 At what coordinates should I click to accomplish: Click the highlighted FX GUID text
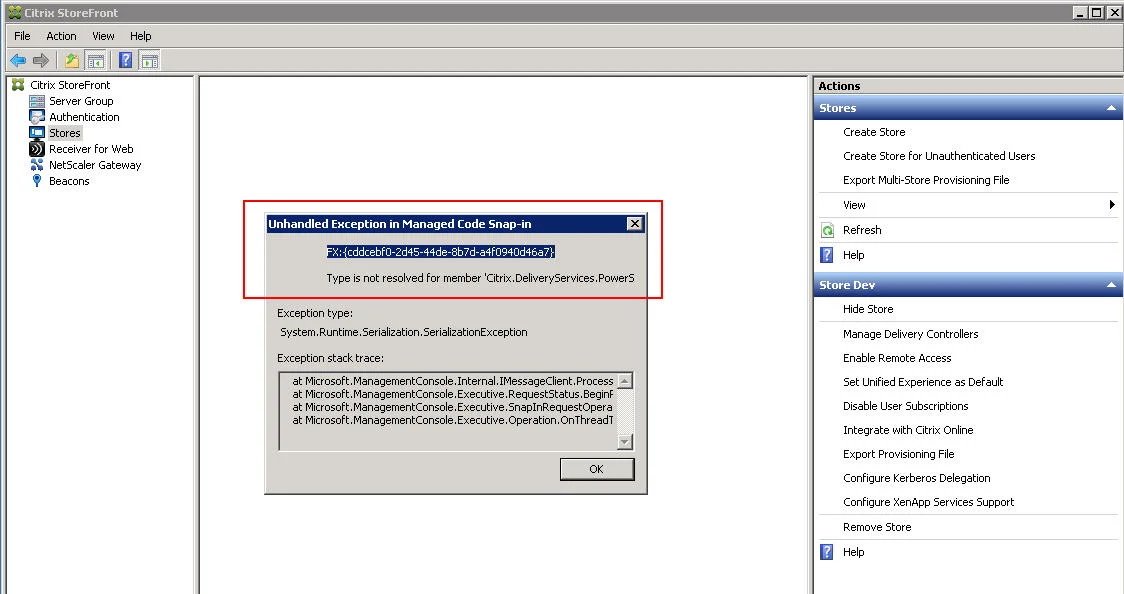coord(440,252)
